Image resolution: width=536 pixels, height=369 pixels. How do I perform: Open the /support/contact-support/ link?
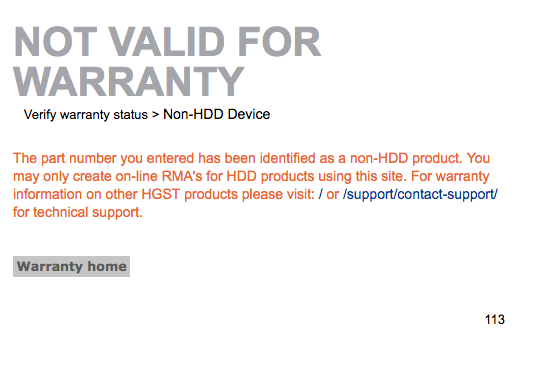[420, 194]
